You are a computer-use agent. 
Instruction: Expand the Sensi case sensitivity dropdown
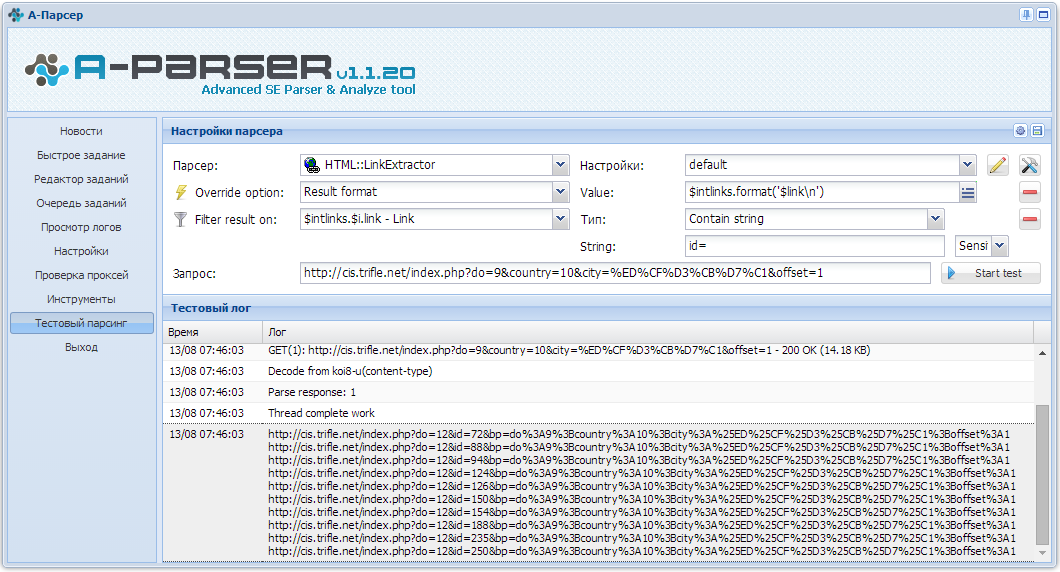(x=1000, y=246)
